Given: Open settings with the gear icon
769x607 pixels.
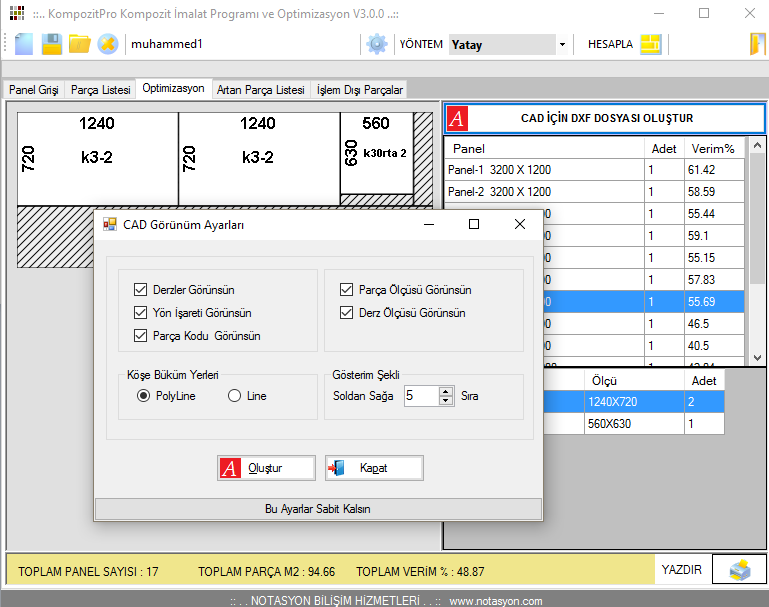Looking at the screenshot, I should click(377, 44).
